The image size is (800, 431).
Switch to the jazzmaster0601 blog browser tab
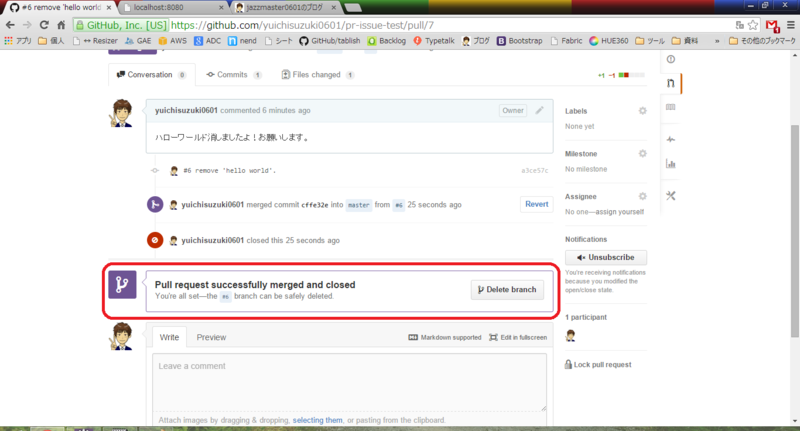coord(286,8)
